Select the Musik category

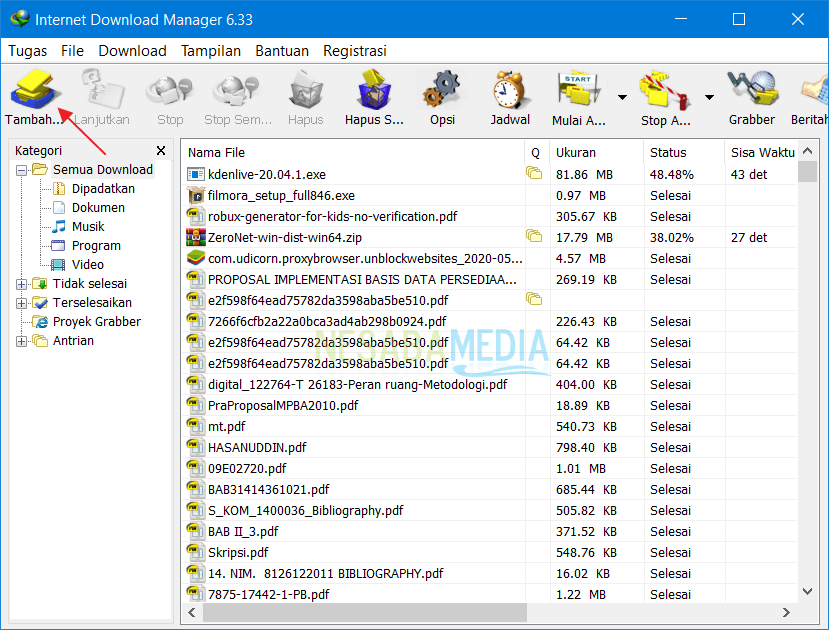point(88,227)
